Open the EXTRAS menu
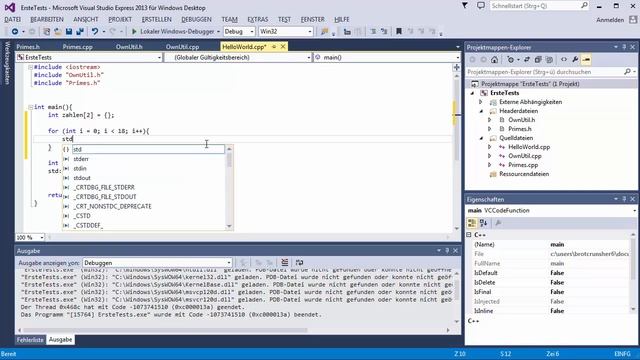Screen dimensions: 640x360 [258, 20]
